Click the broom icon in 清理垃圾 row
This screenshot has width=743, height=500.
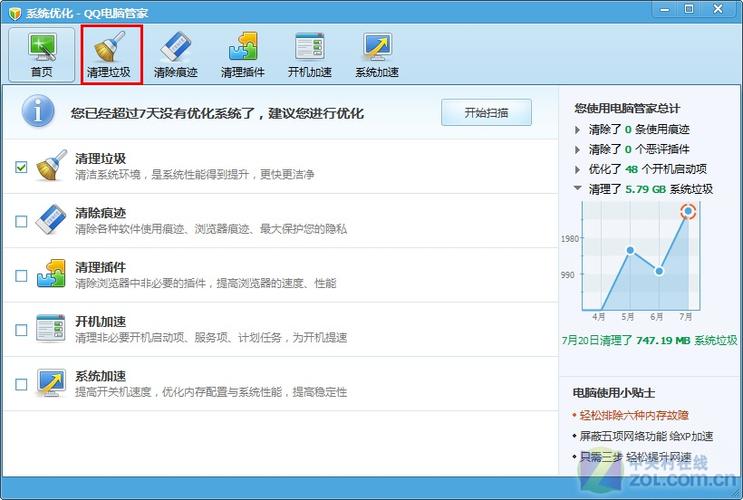(52, 165)
